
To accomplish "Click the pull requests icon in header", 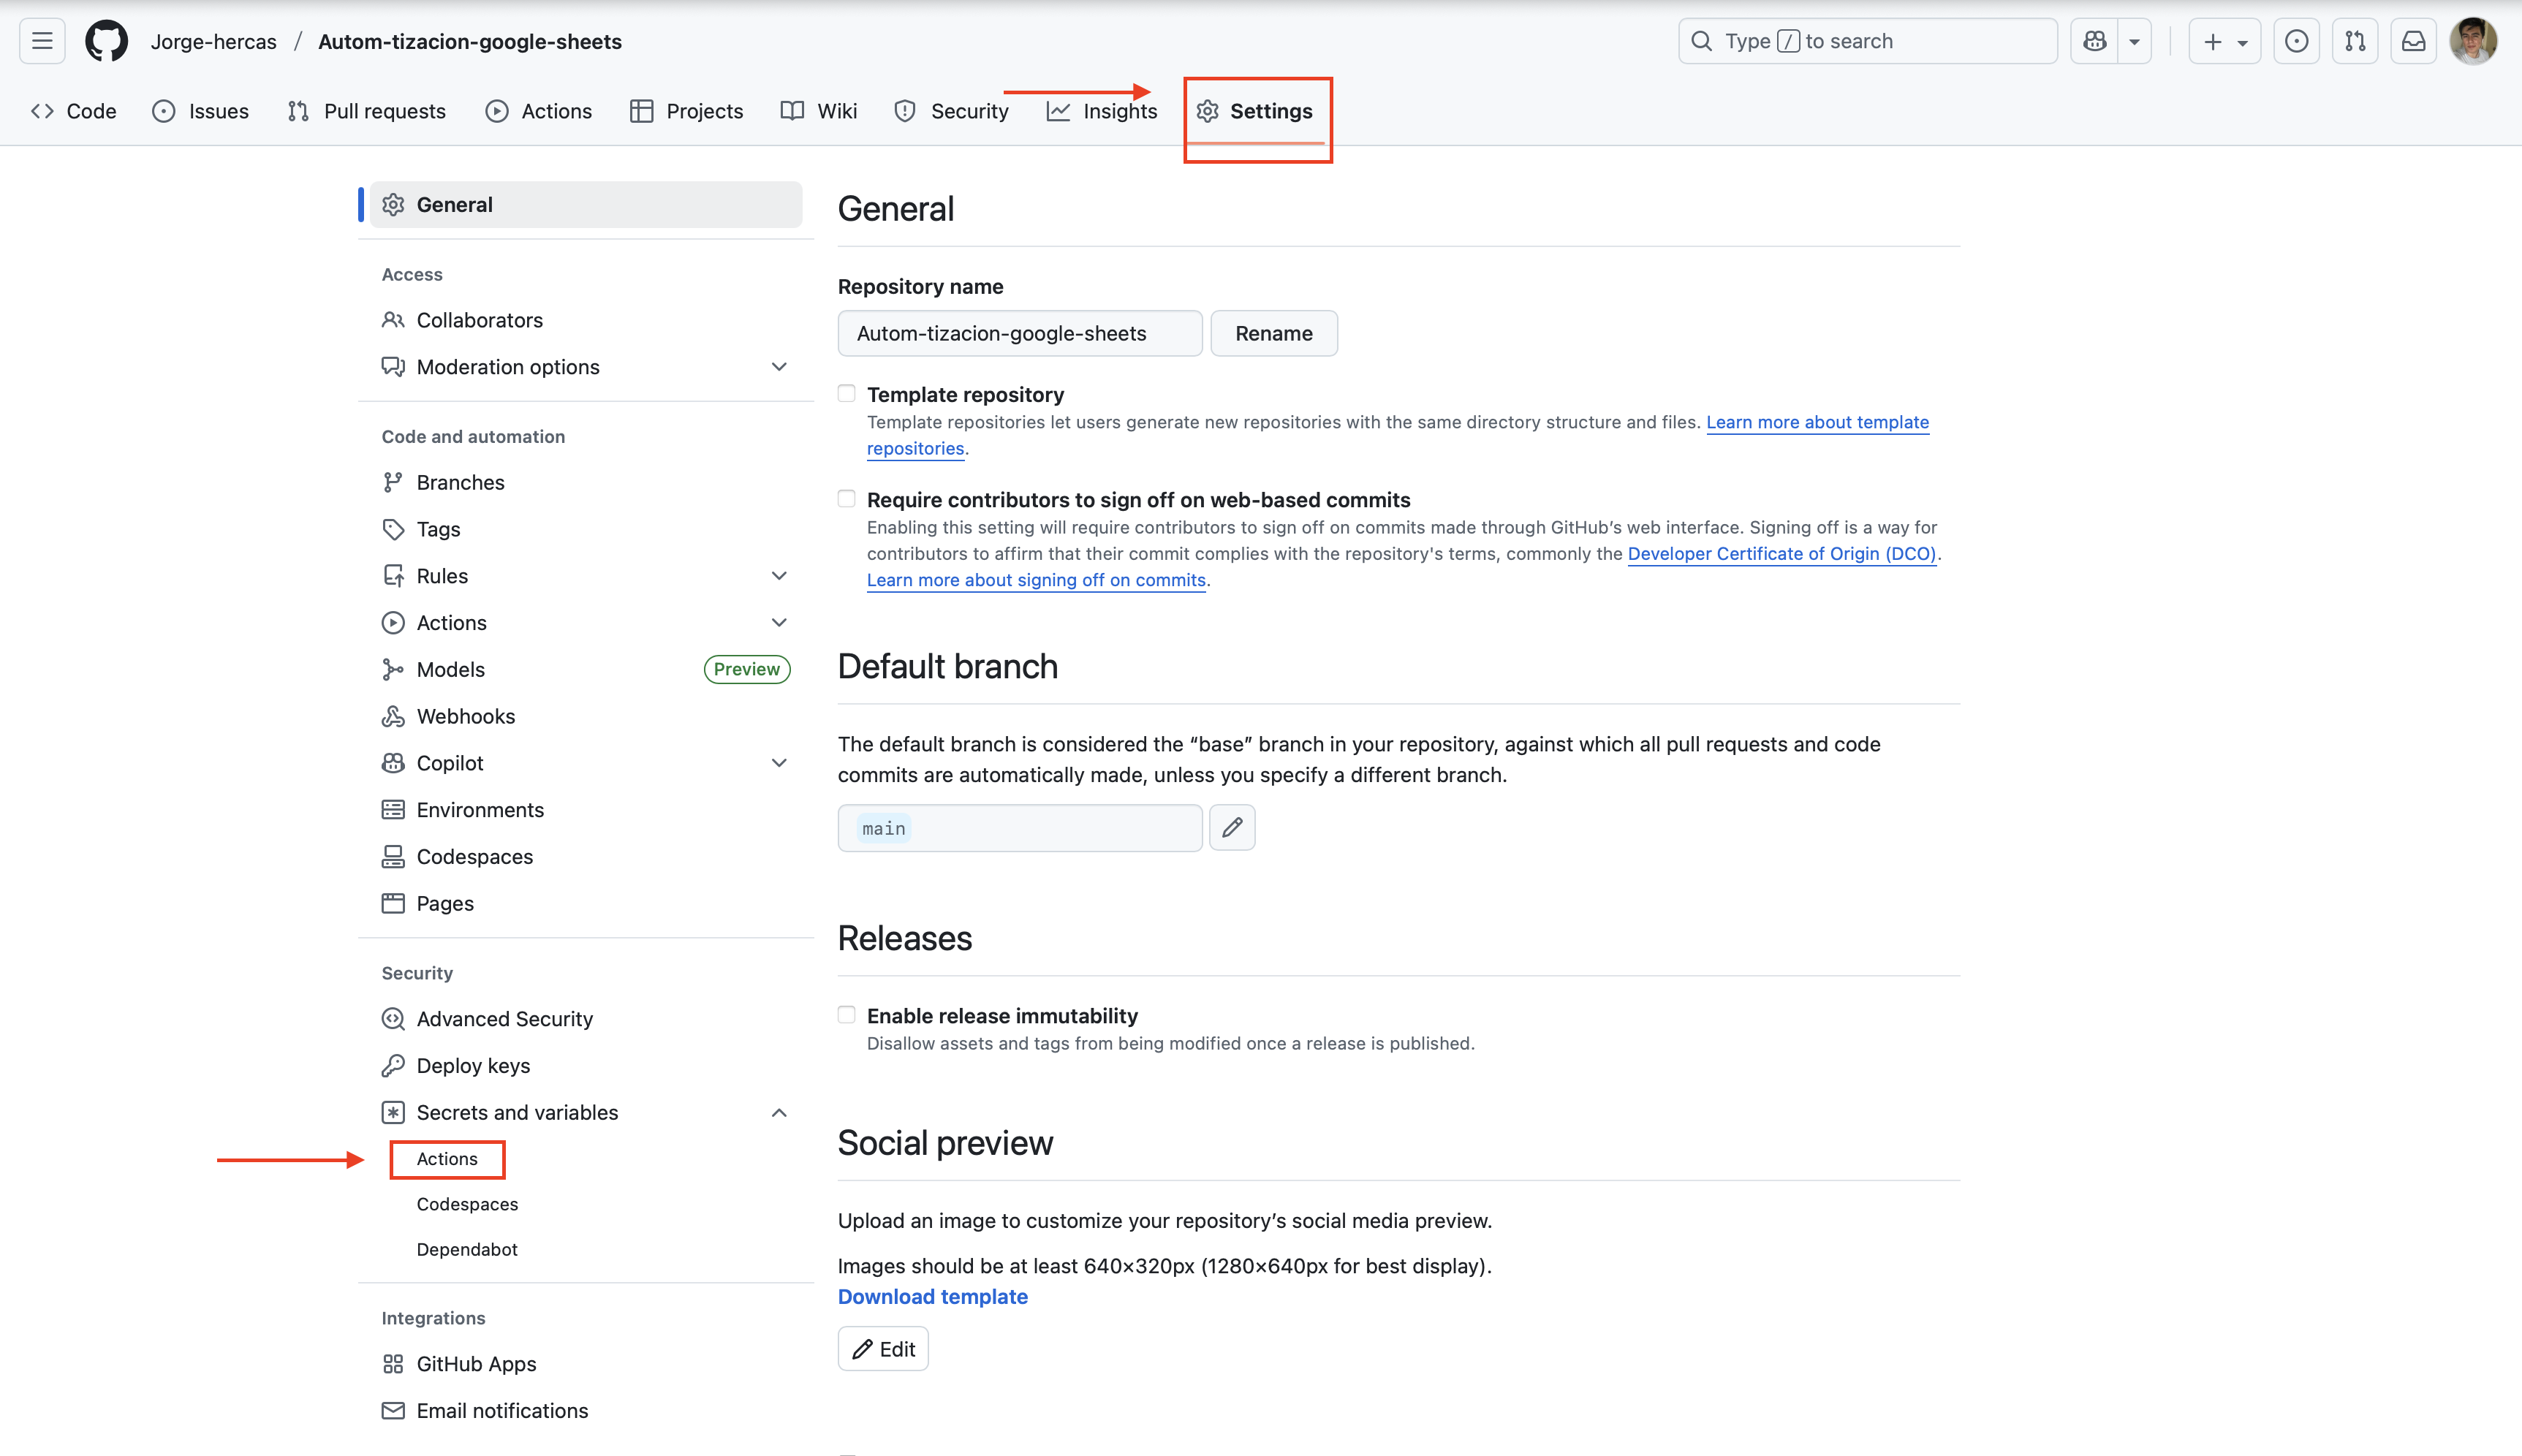I will (2355, 41).
